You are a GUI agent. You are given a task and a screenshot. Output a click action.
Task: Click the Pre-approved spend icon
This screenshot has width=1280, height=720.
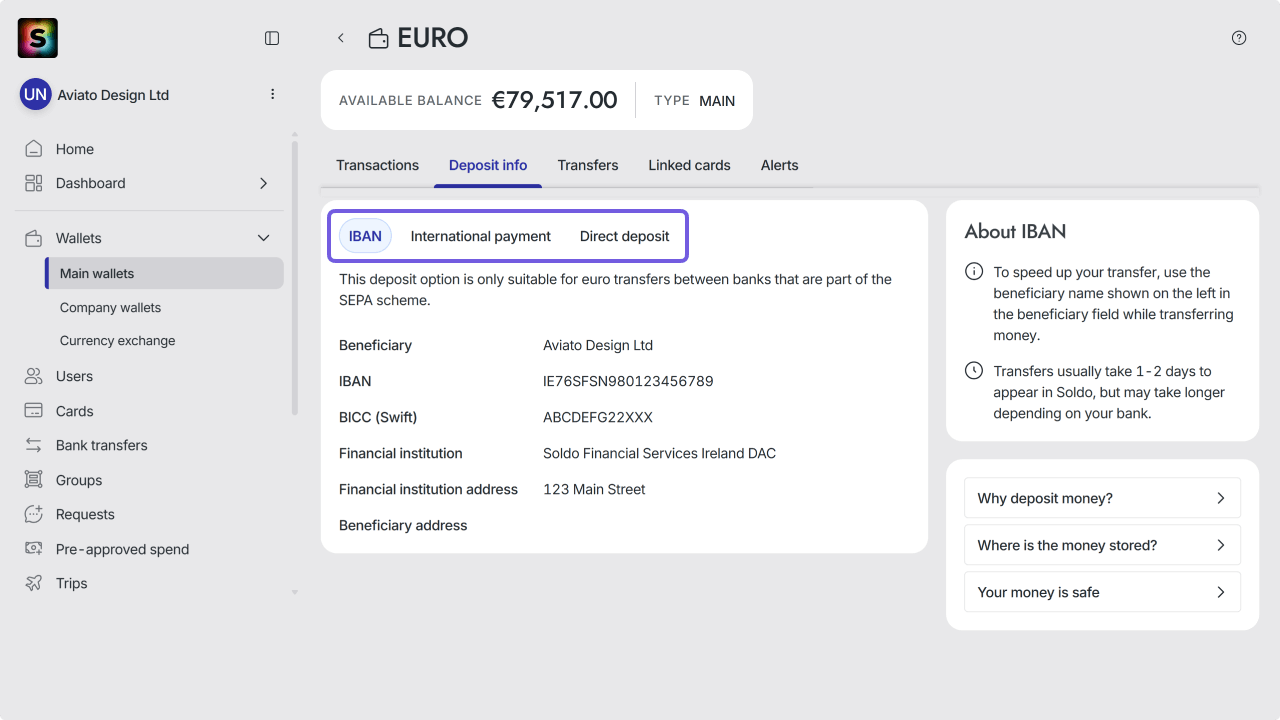34,549
